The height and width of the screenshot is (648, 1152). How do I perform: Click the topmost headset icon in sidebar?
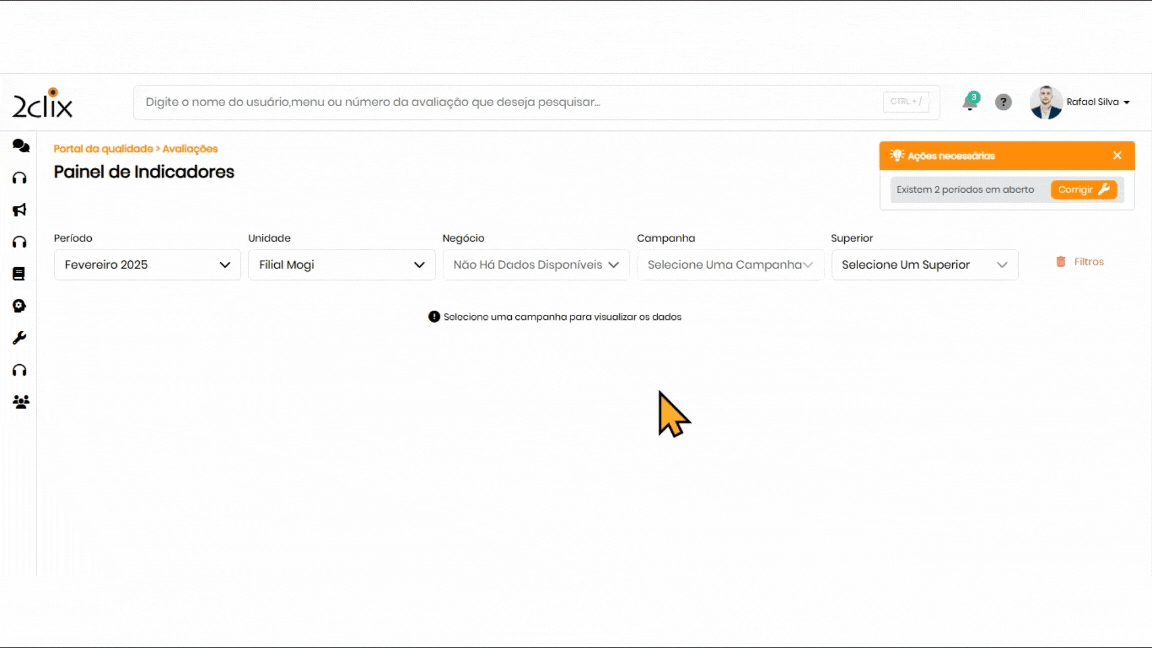click(x=19, y=178)
